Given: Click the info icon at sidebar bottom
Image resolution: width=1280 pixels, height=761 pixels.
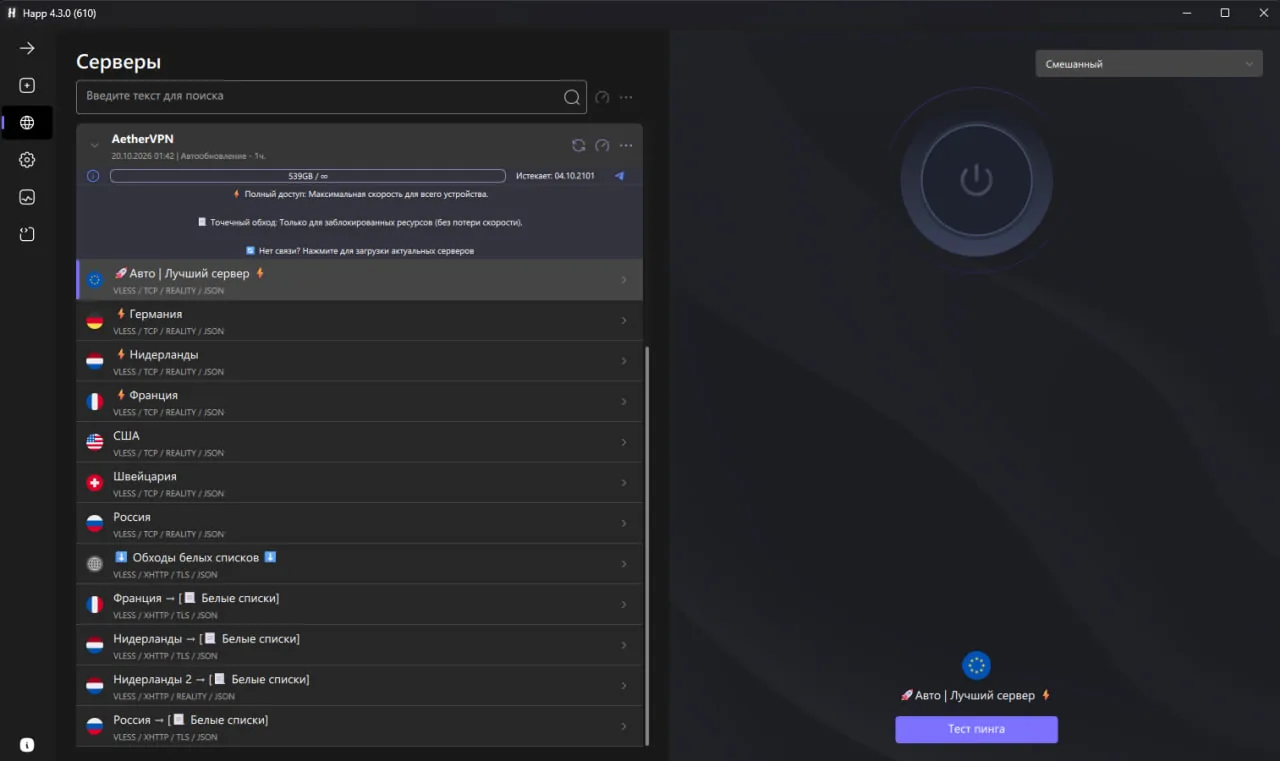Looking at the screenshot, I should coord(27,745).
